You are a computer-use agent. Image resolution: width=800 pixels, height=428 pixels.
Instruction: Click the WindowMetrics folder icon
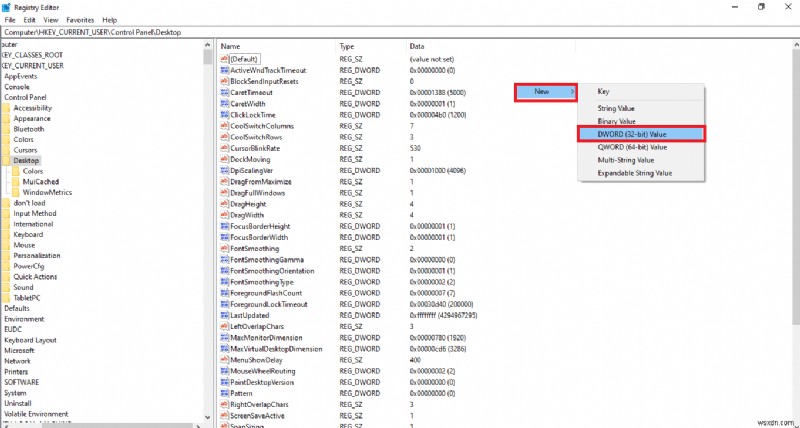[x=15, y=192]
